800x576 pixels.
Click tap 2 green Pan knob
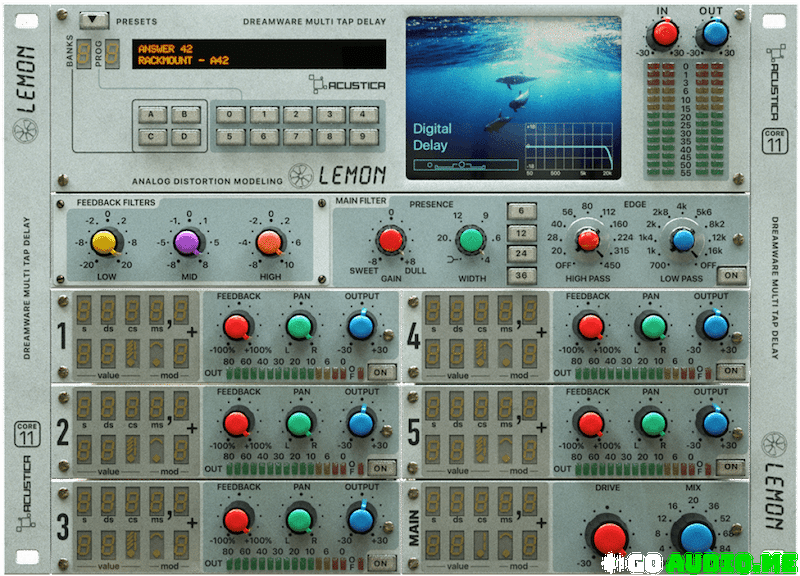pos(299,423)
